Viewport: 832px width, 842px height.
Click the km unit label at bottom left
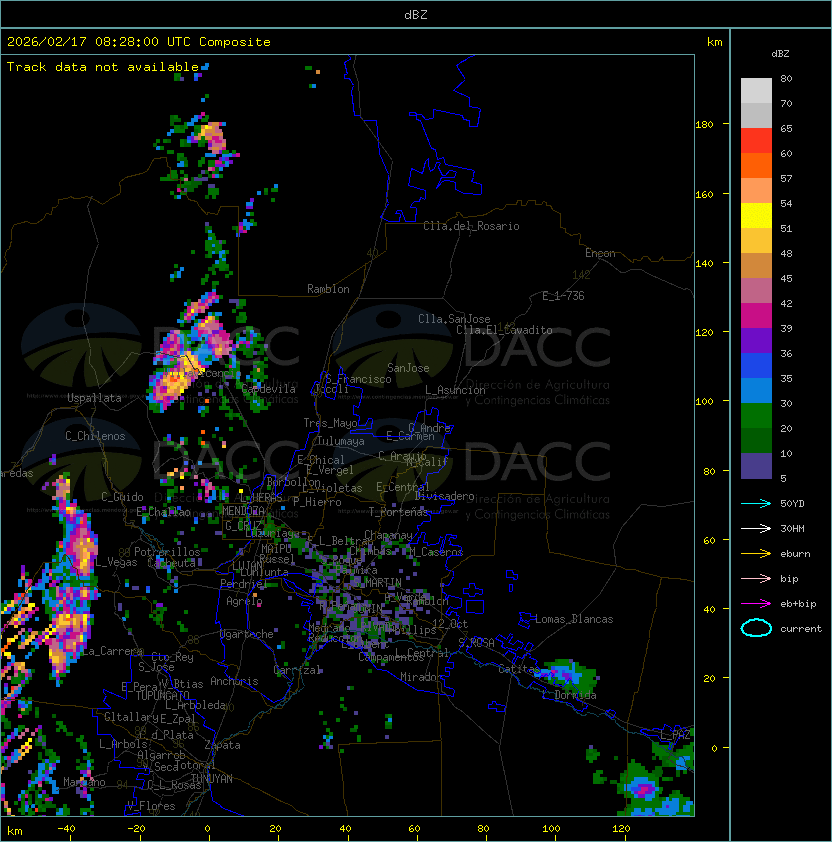pyautogui.click(x=15, y=831)
